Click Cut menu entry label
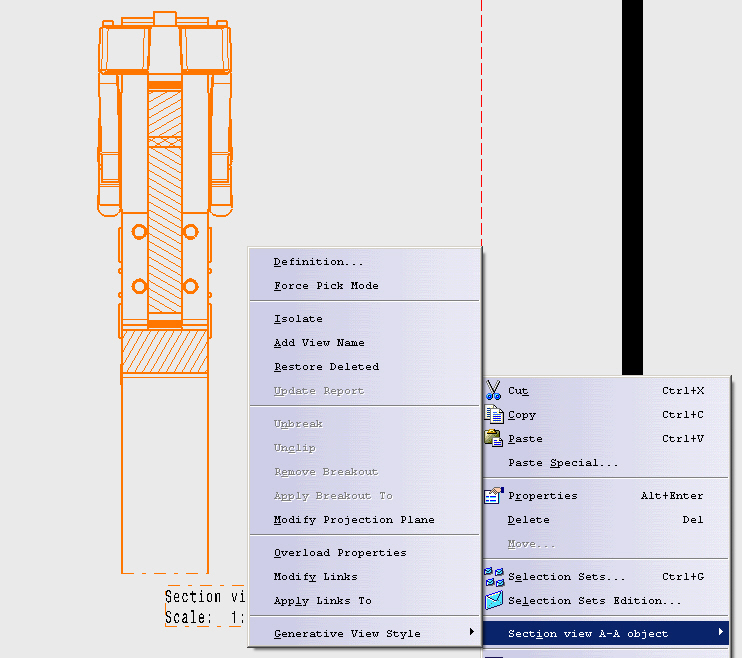Image resolution: width=742 pixels, height=658 pixels. click(x=518, y=391)
